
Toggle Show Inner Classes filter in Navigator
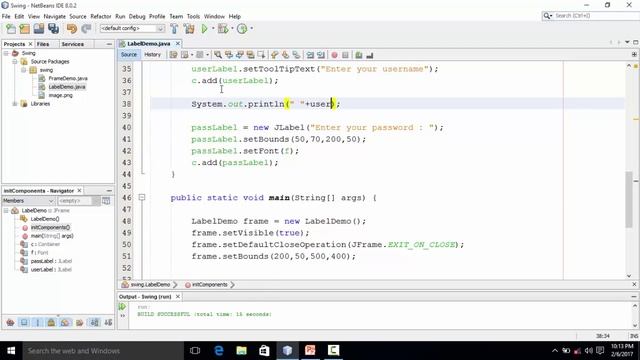[x=65, y=323]
